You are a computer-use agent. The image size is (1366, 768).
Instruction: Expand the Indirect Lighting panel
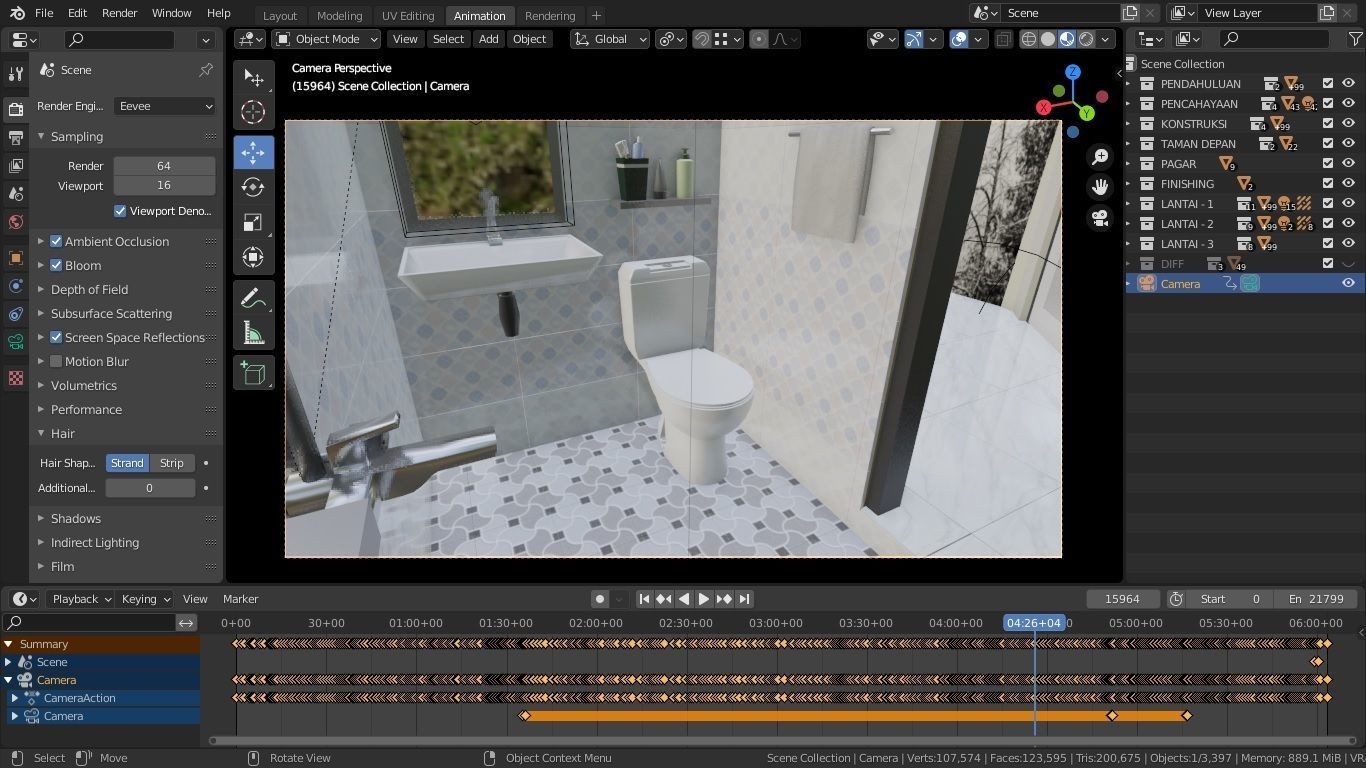tap(95, 542)
